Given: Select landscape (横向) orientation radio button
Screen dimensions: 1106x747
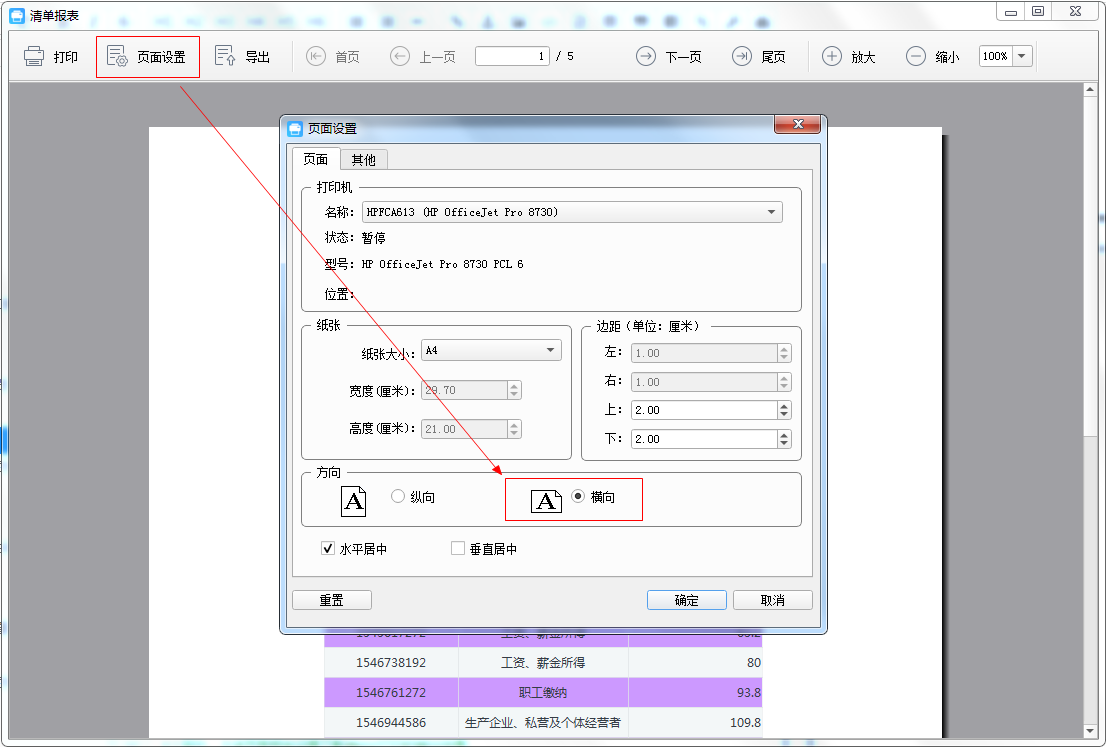Looking at the screenshot, I should click(x=578, y=497).
